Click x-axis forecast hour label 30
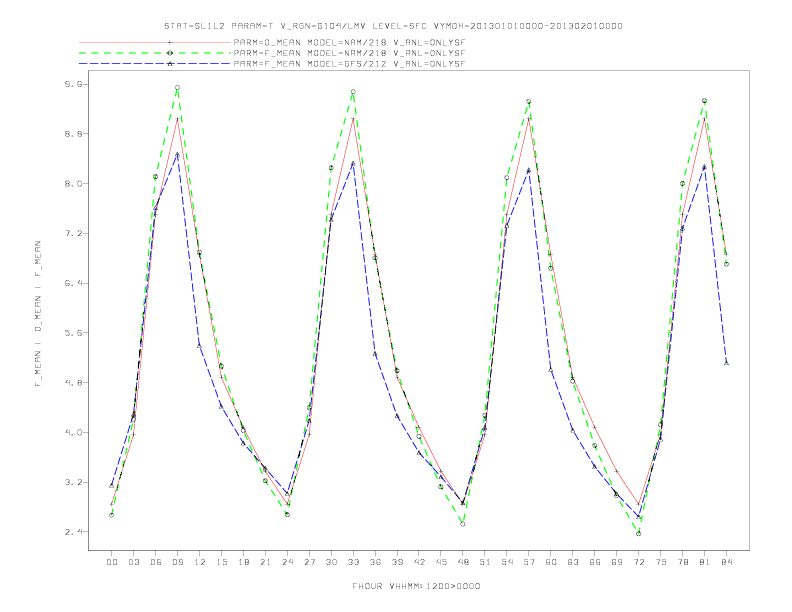 pyautogui.click(x=331, y=562)
